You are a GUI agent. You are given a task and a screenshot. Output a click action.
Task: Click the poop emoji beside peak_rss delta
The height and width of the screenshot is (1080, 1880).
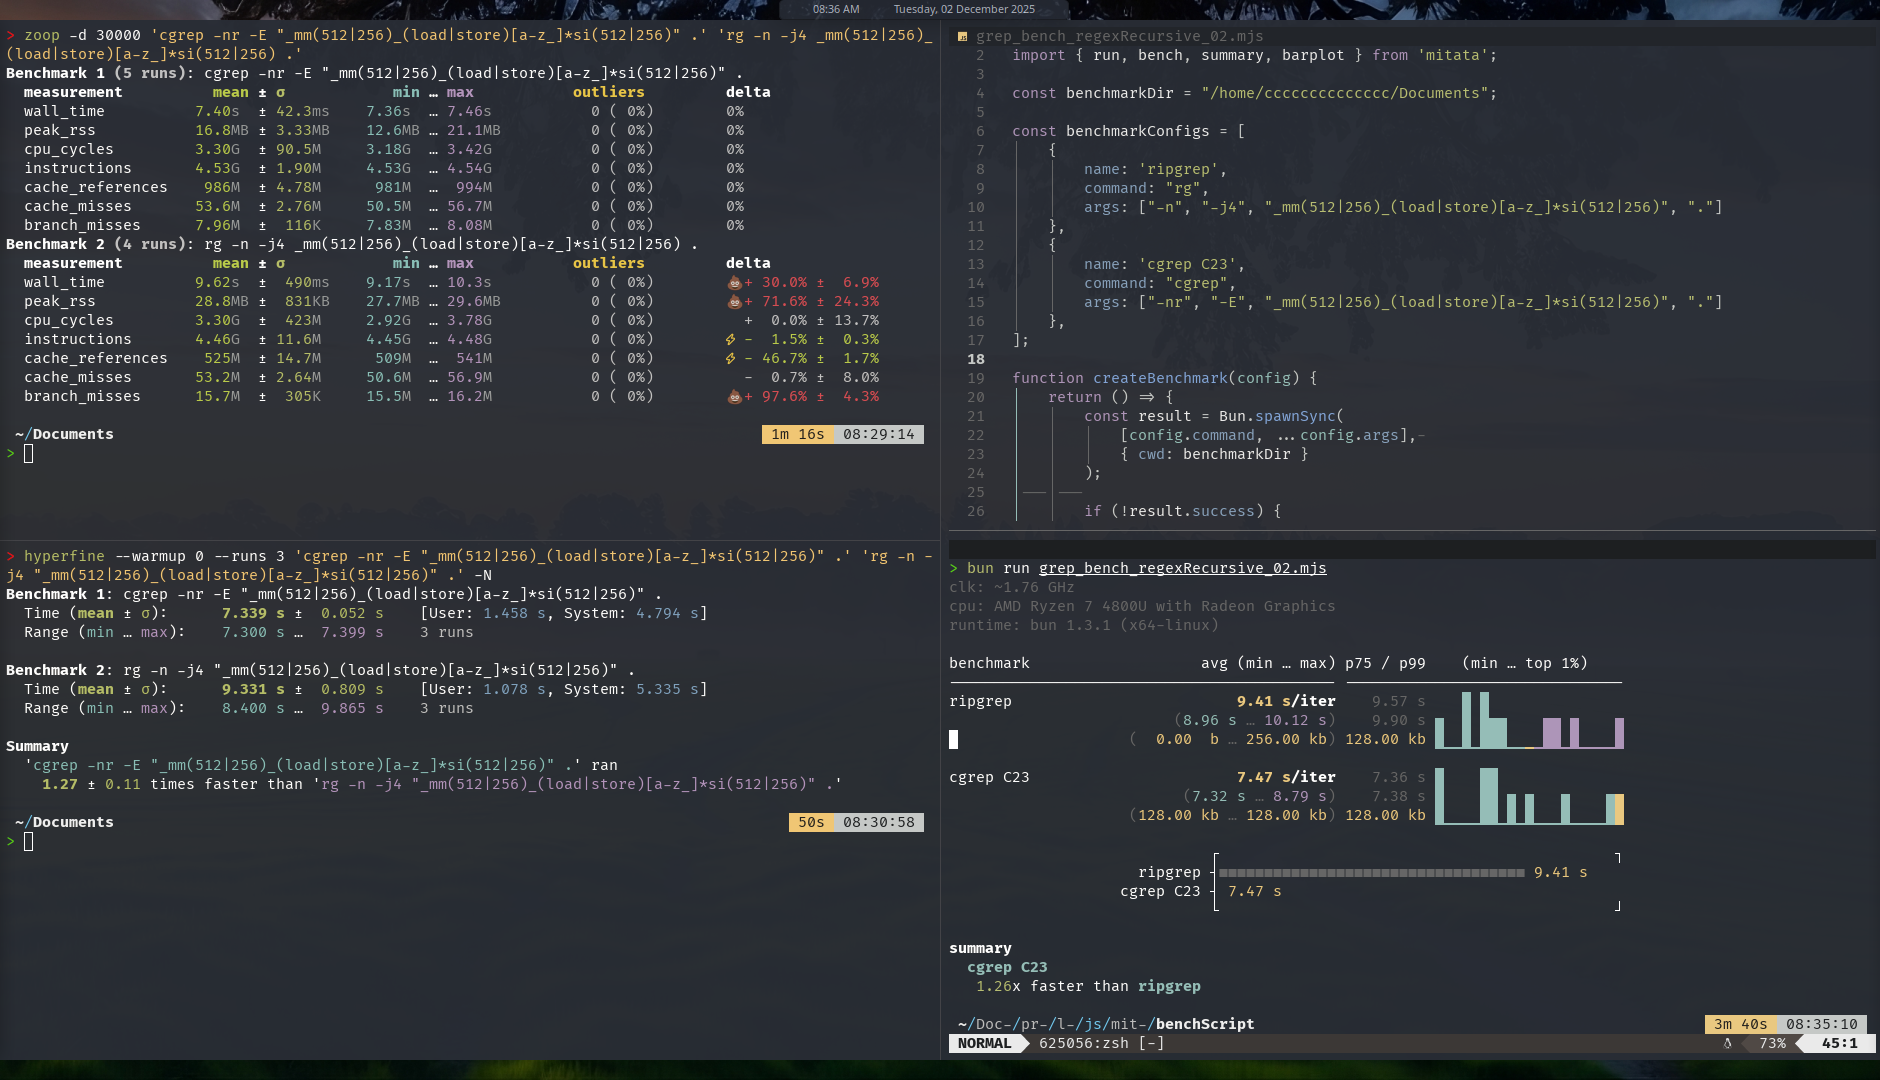(734, 302)
